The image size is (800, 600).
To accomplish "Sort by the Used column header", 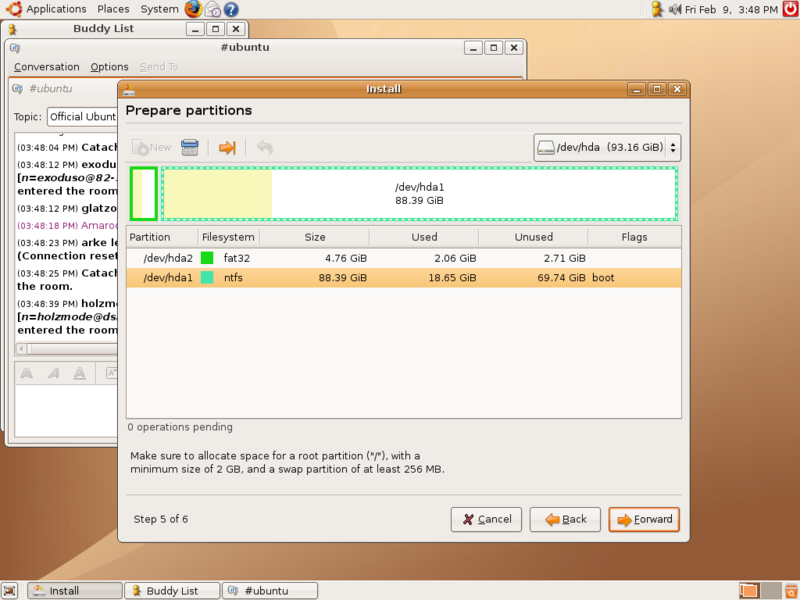I will point(424,237).
